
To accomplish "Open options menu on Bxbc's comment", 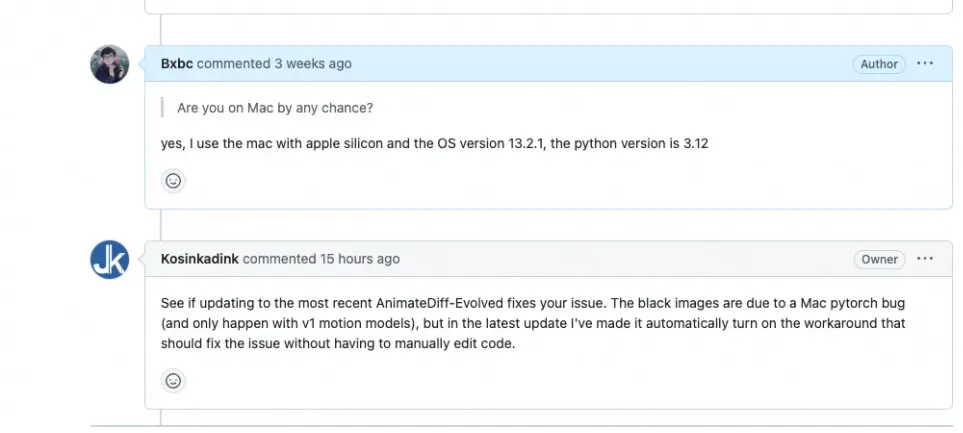I will [x=925, y=63].
